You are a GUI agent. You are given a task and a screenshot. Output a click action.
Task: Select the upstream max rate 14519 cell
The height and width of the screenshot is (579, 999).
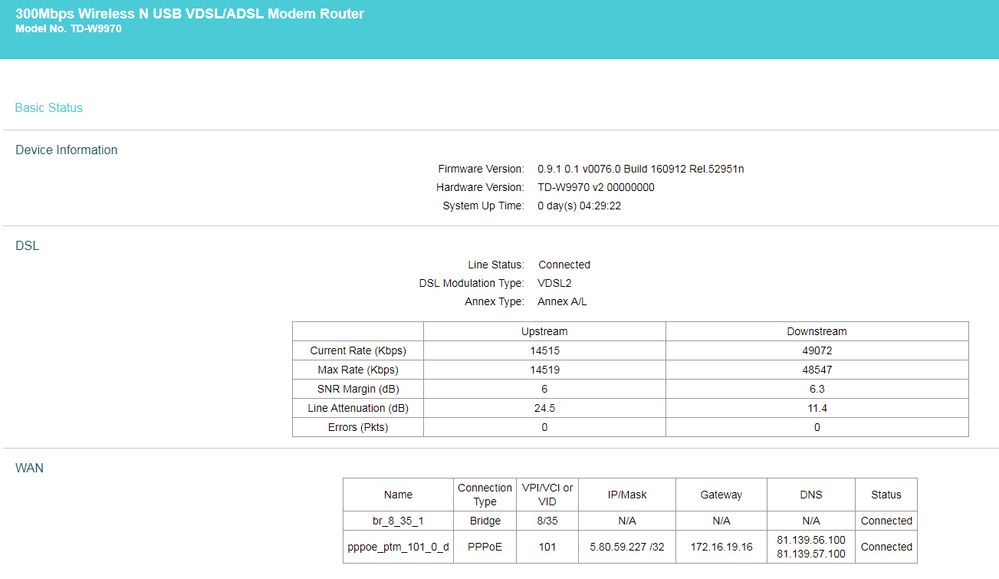tap(544, 369)
